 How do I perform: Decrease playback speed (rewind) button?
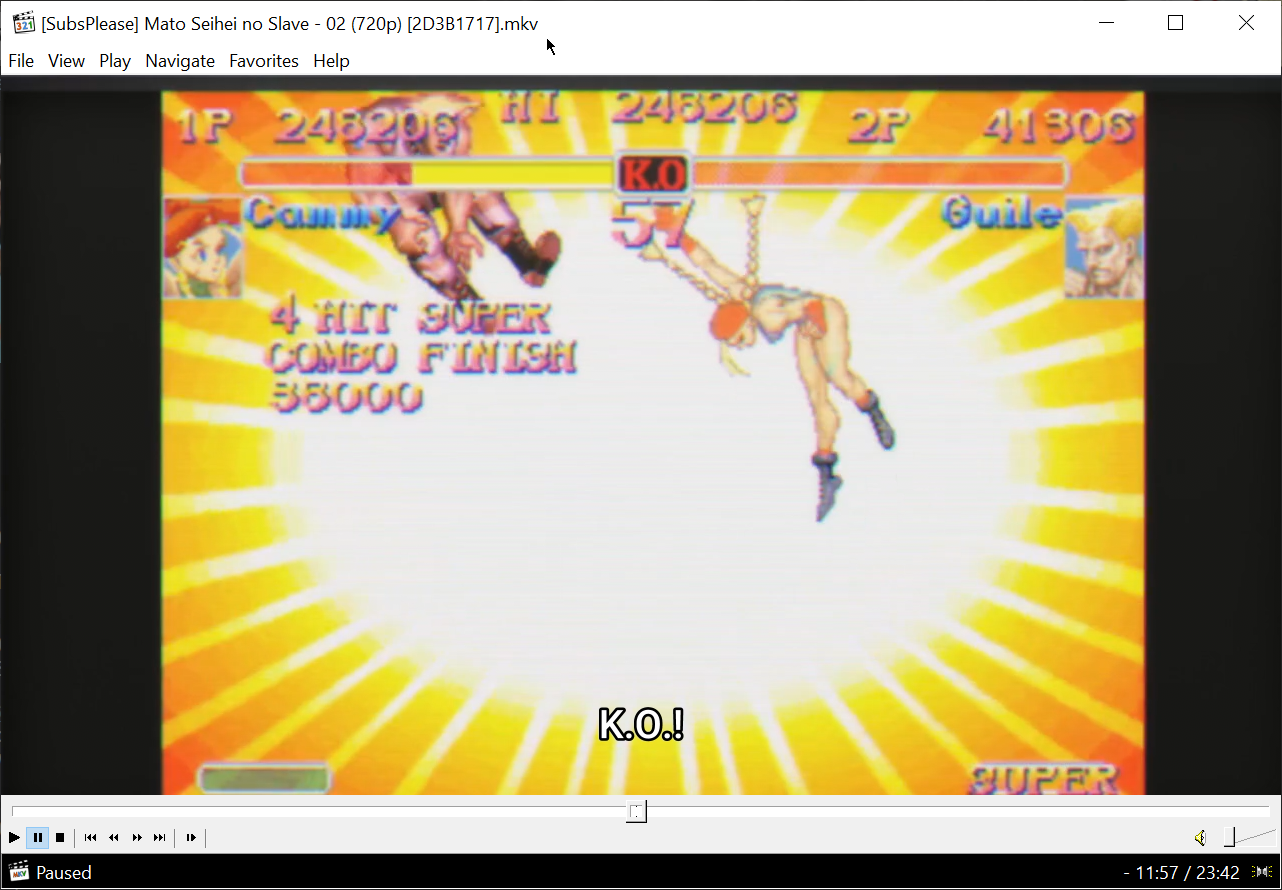tap(114, 838)
